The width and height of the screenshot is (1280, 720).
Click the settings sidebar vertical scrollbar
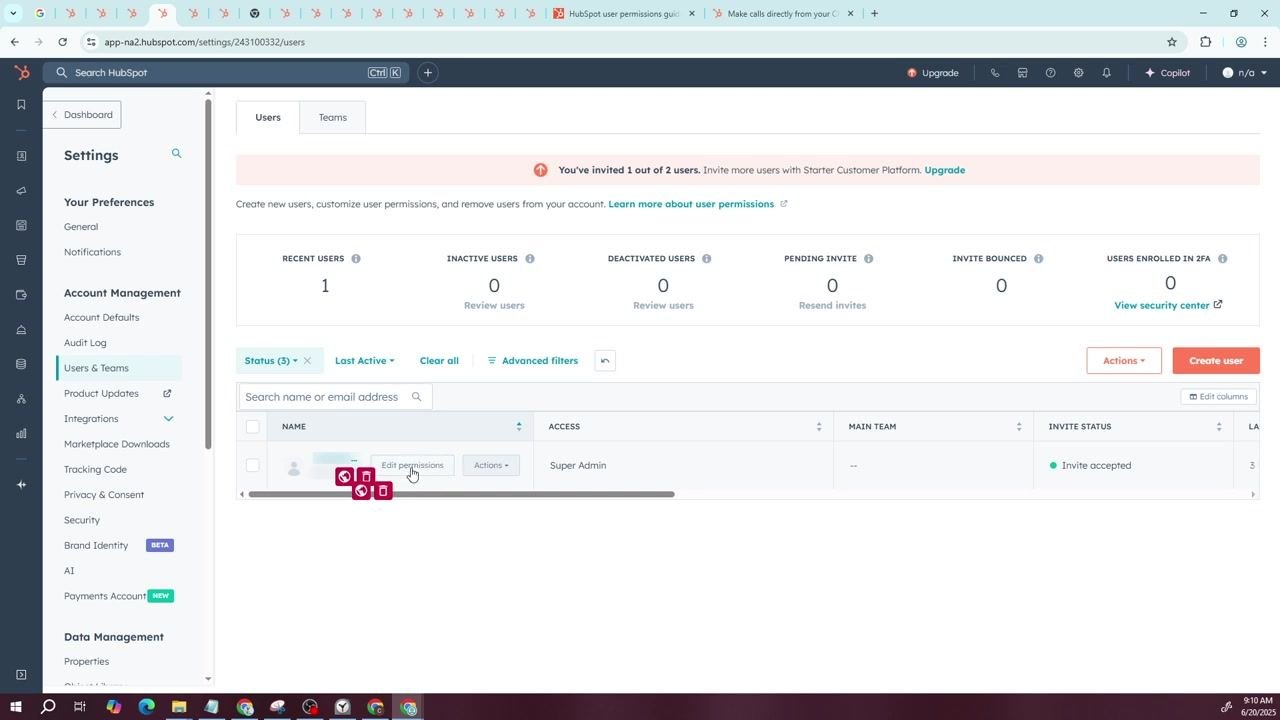[208, 275]
